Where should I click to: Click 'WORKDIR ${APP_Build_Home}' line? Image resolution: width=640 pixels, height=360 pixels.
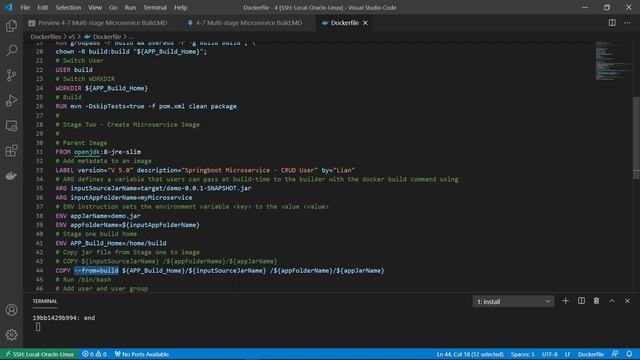(x=102, y=88)
